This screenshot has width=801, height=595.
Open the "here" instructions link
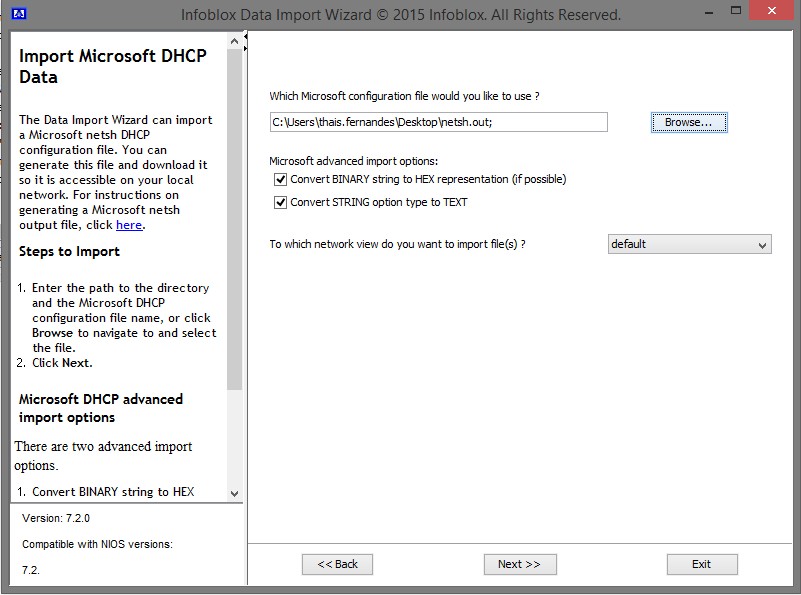[129, 225]
